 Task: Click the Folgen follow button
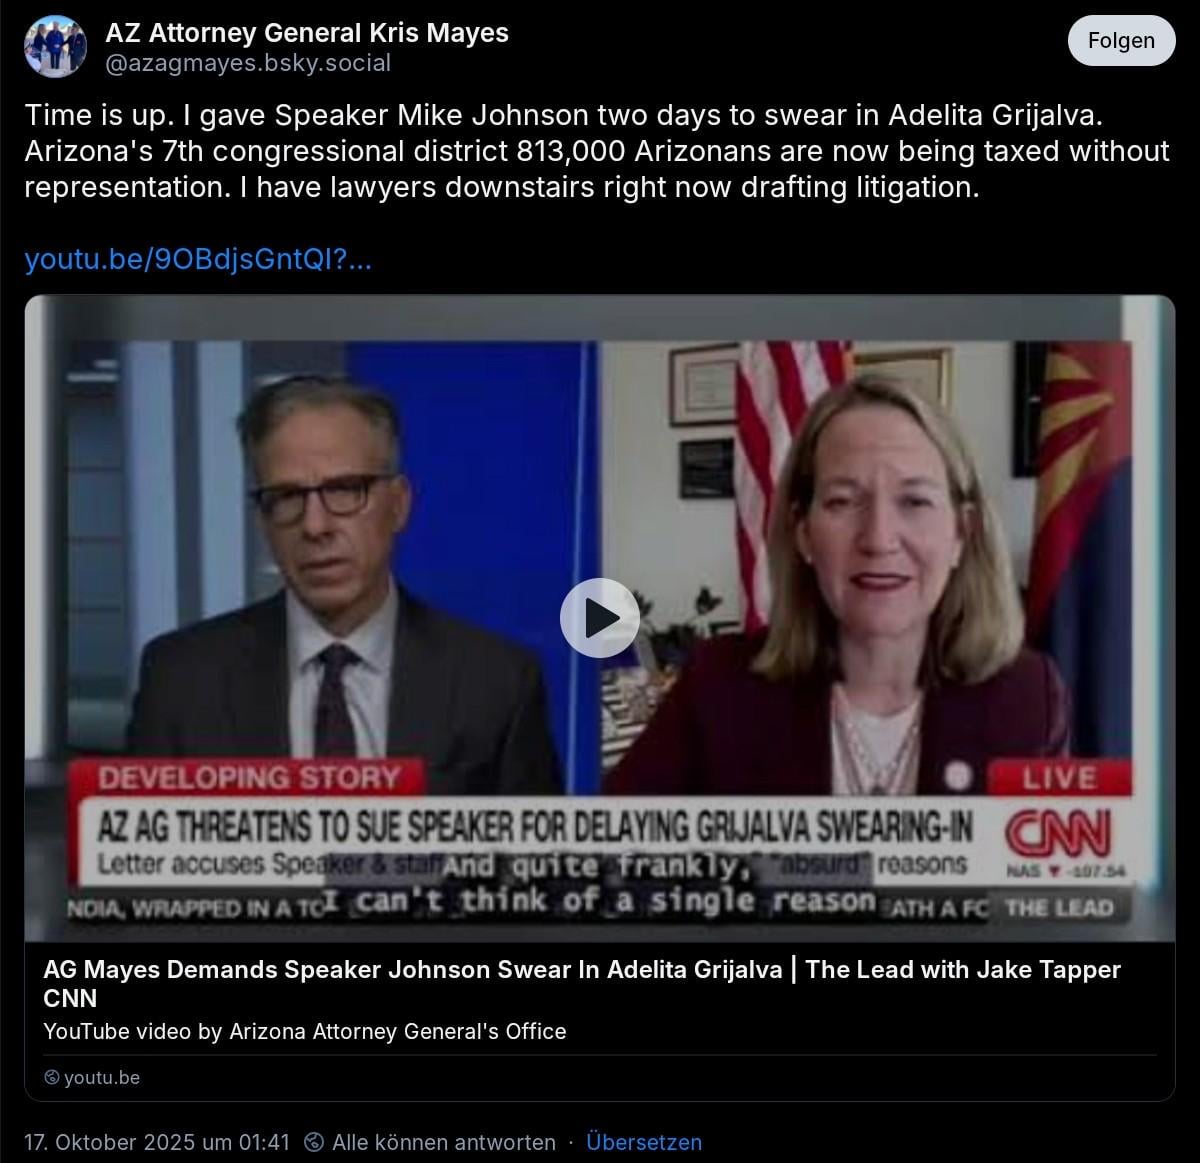click(1121, 41)
